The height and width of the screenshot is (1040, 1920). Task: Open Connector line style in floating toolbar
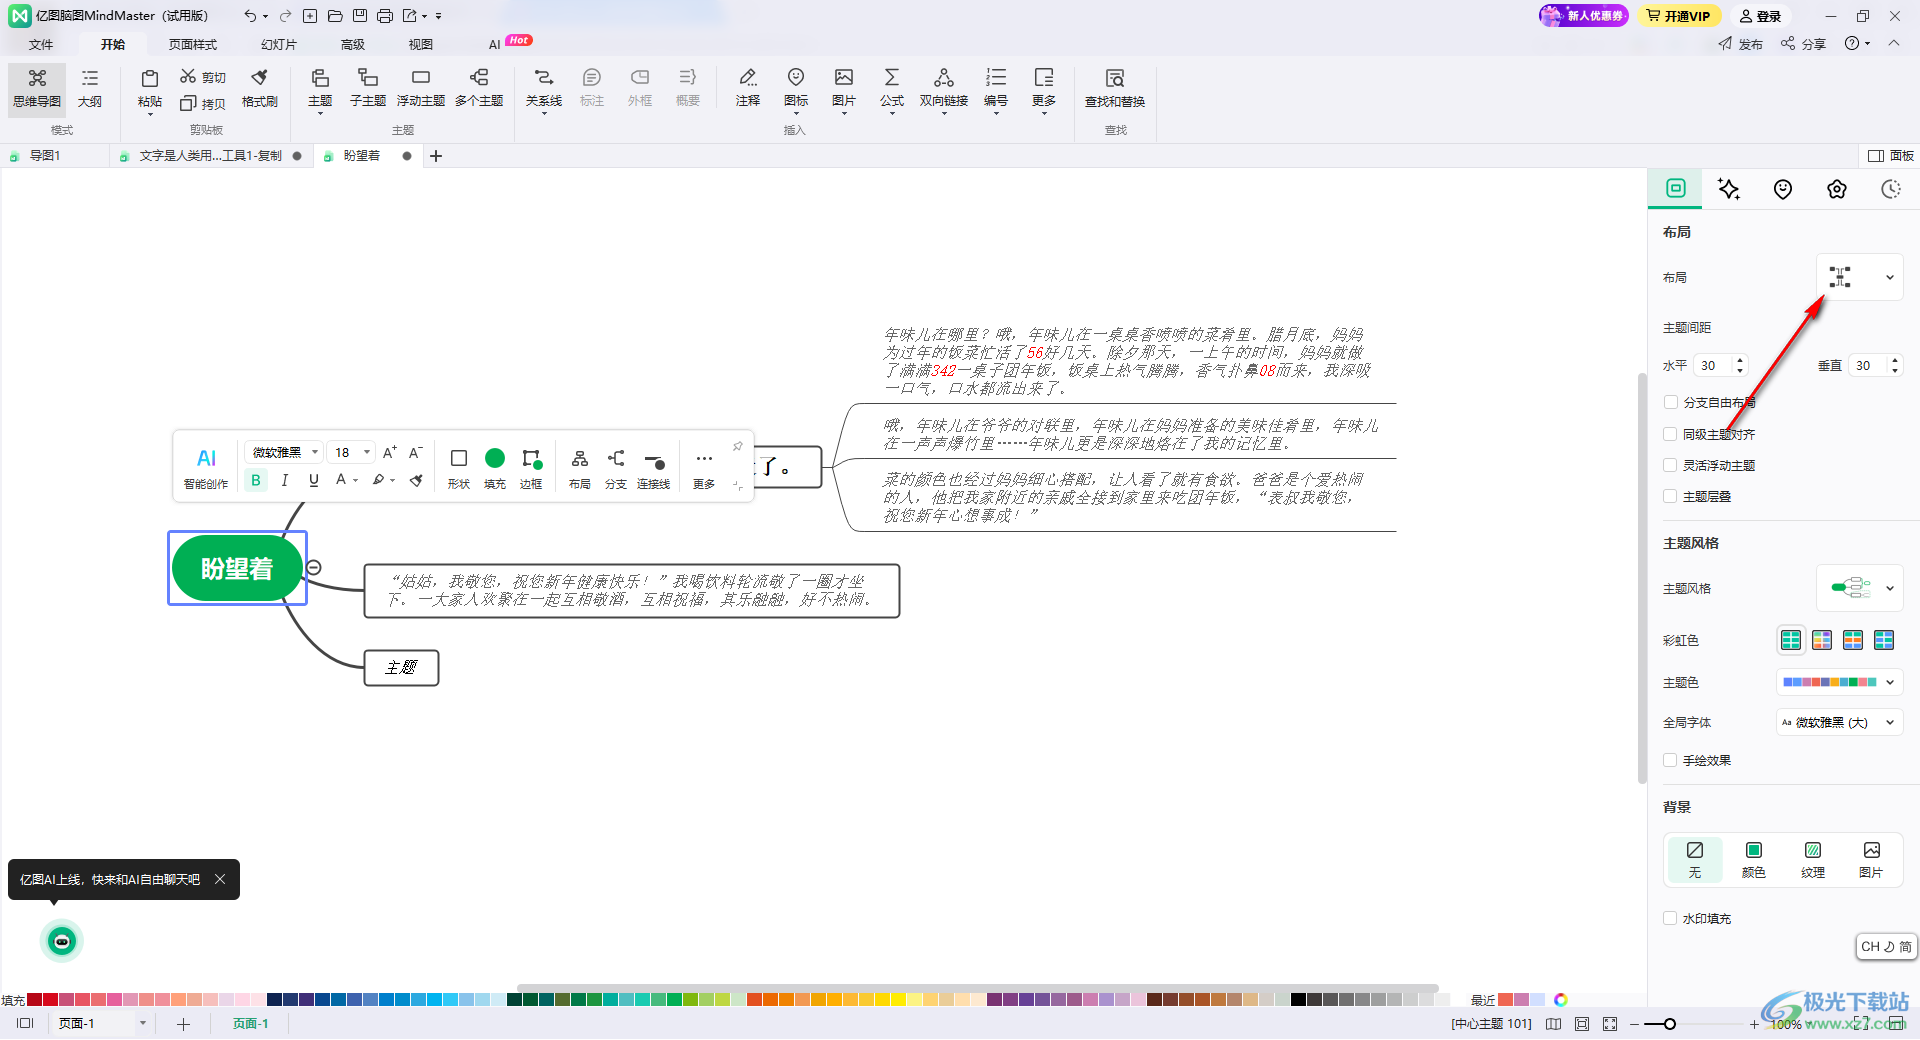click(x=653, y=467)
